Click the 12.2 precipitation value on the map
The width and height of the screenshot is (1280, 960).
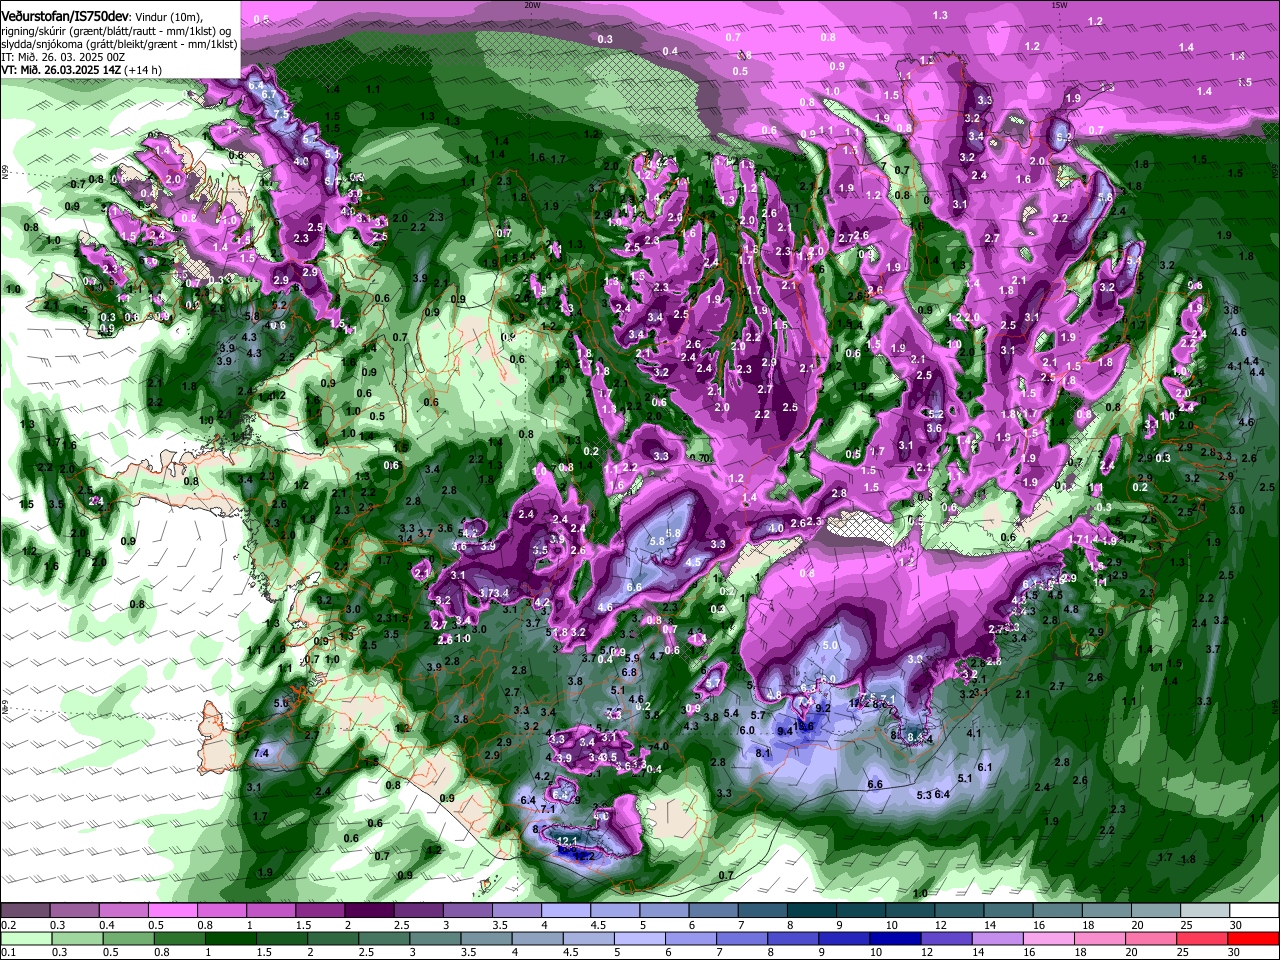pyautogui.click(x=584, y=856)
